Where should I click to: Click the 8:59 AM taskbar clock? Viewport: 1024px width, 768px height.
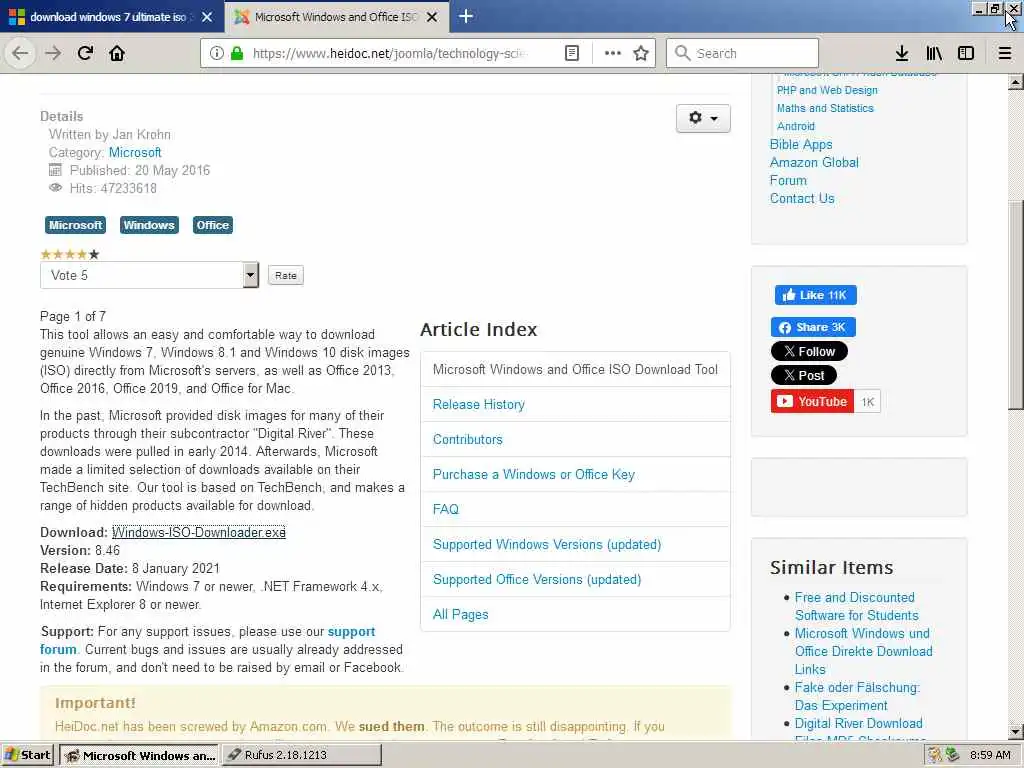coord(990,755)
